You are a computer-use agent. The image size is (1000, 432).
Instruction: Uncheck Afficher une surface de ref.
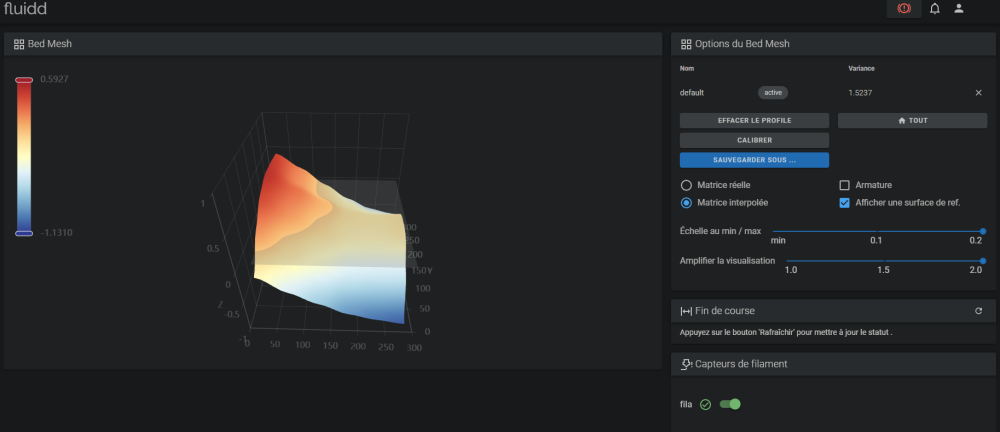coord(844,203)
